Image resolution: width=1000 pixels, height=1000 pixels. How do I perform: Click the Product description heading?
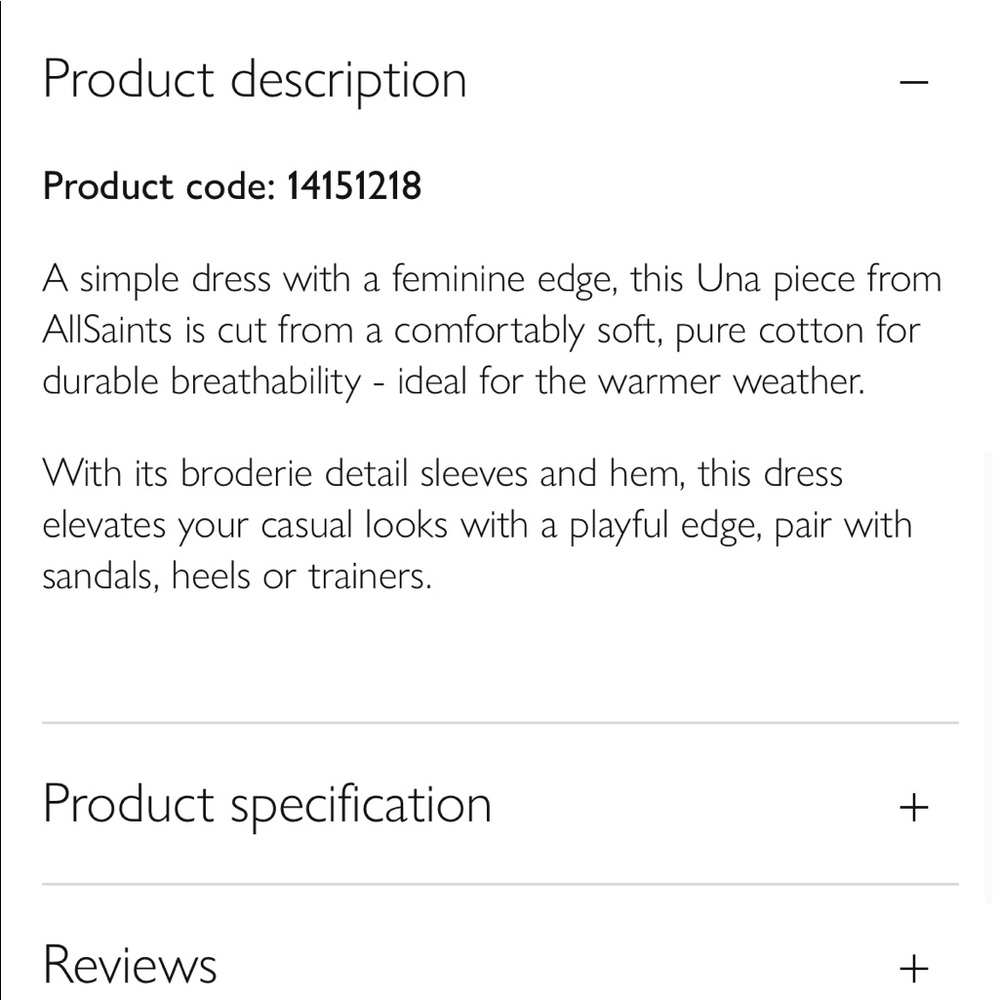coord(255,81)
